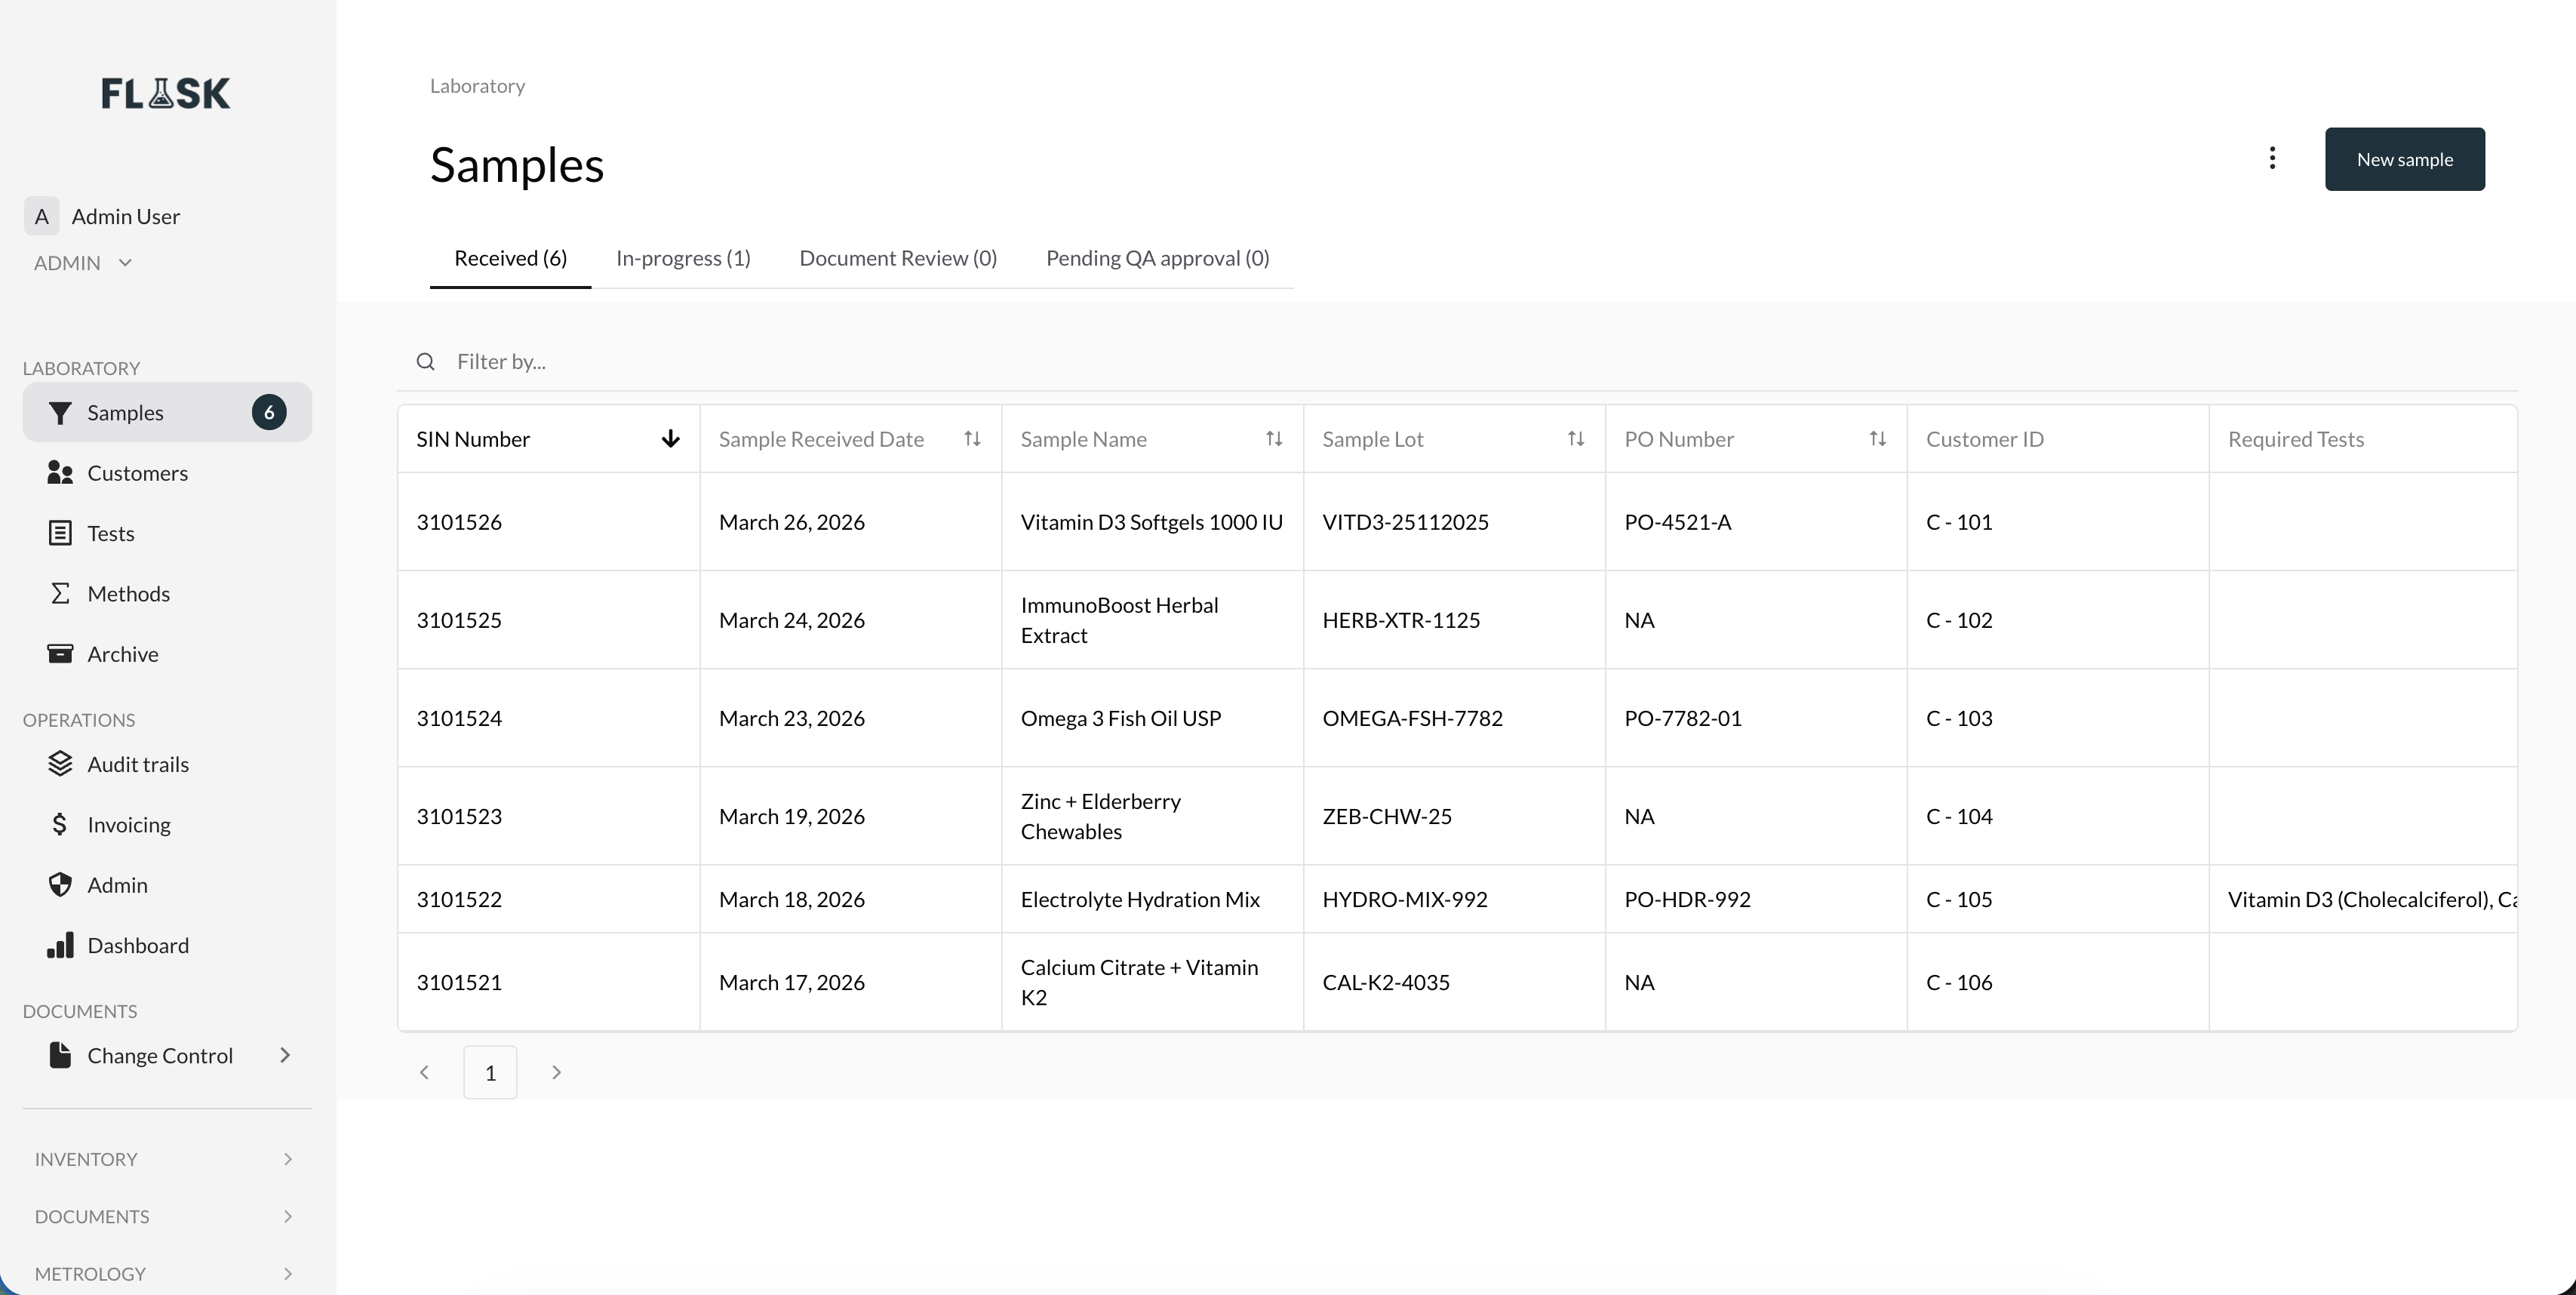Open Archive via its box icon

tap(60, 654)
